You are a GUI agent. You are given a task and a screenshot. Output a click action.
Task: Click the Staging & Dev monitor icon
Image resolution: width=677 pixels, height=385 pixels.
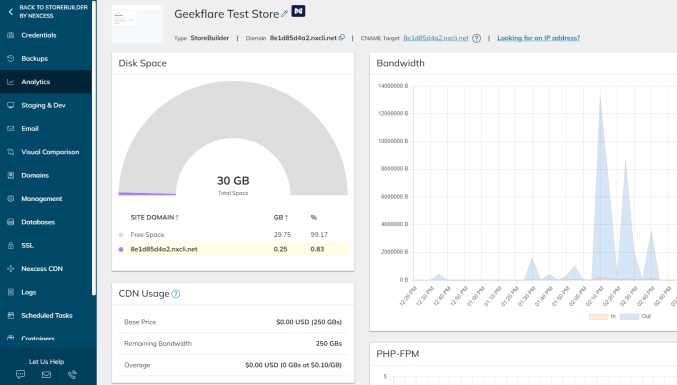click(x=11, y=105)
